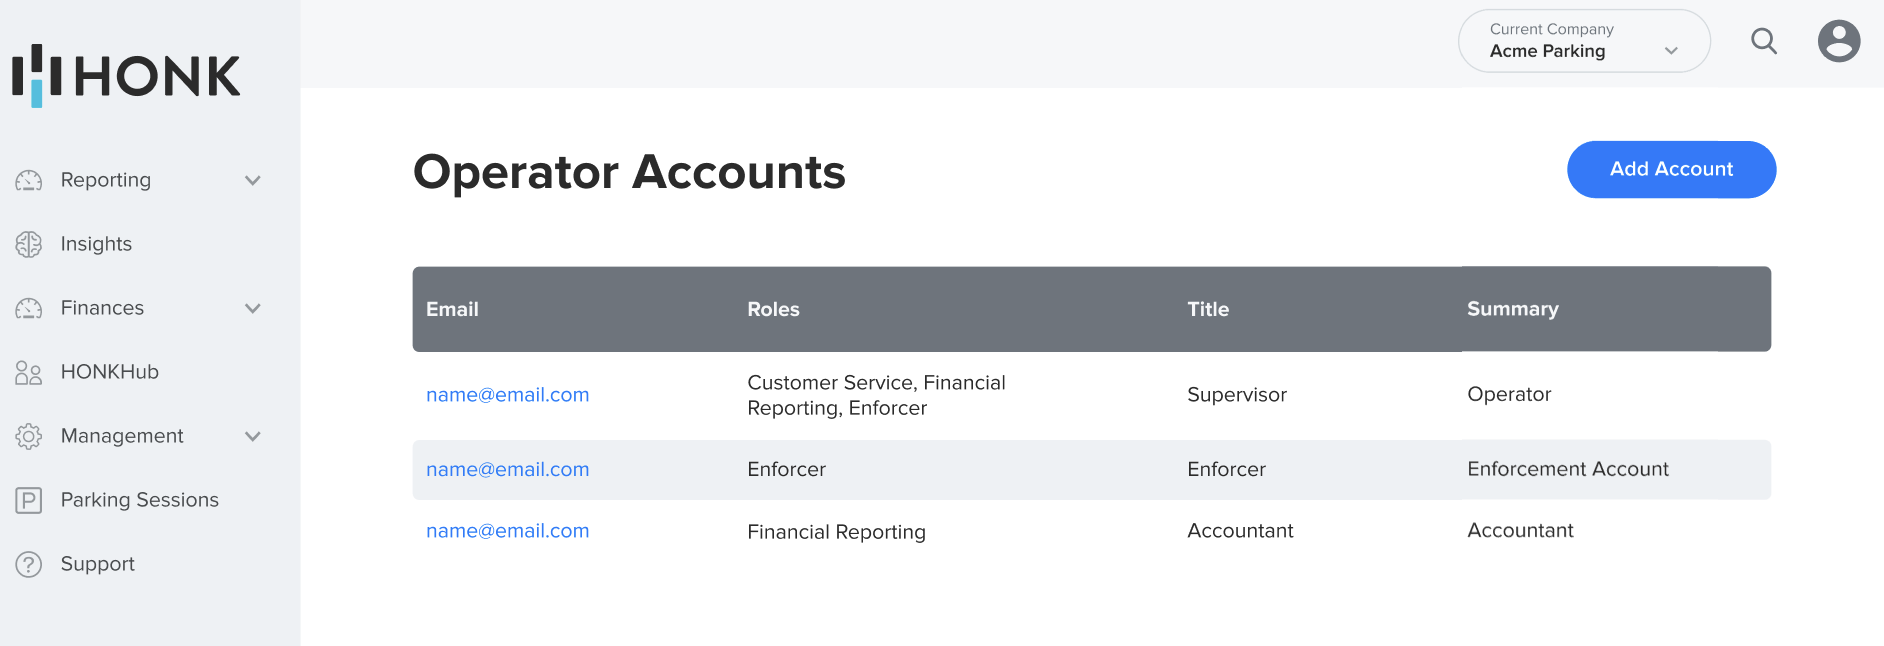Viewport: 1884px width, 646px height.
Task: Click the Reporting gauge icon
Action: click(29, 180)
